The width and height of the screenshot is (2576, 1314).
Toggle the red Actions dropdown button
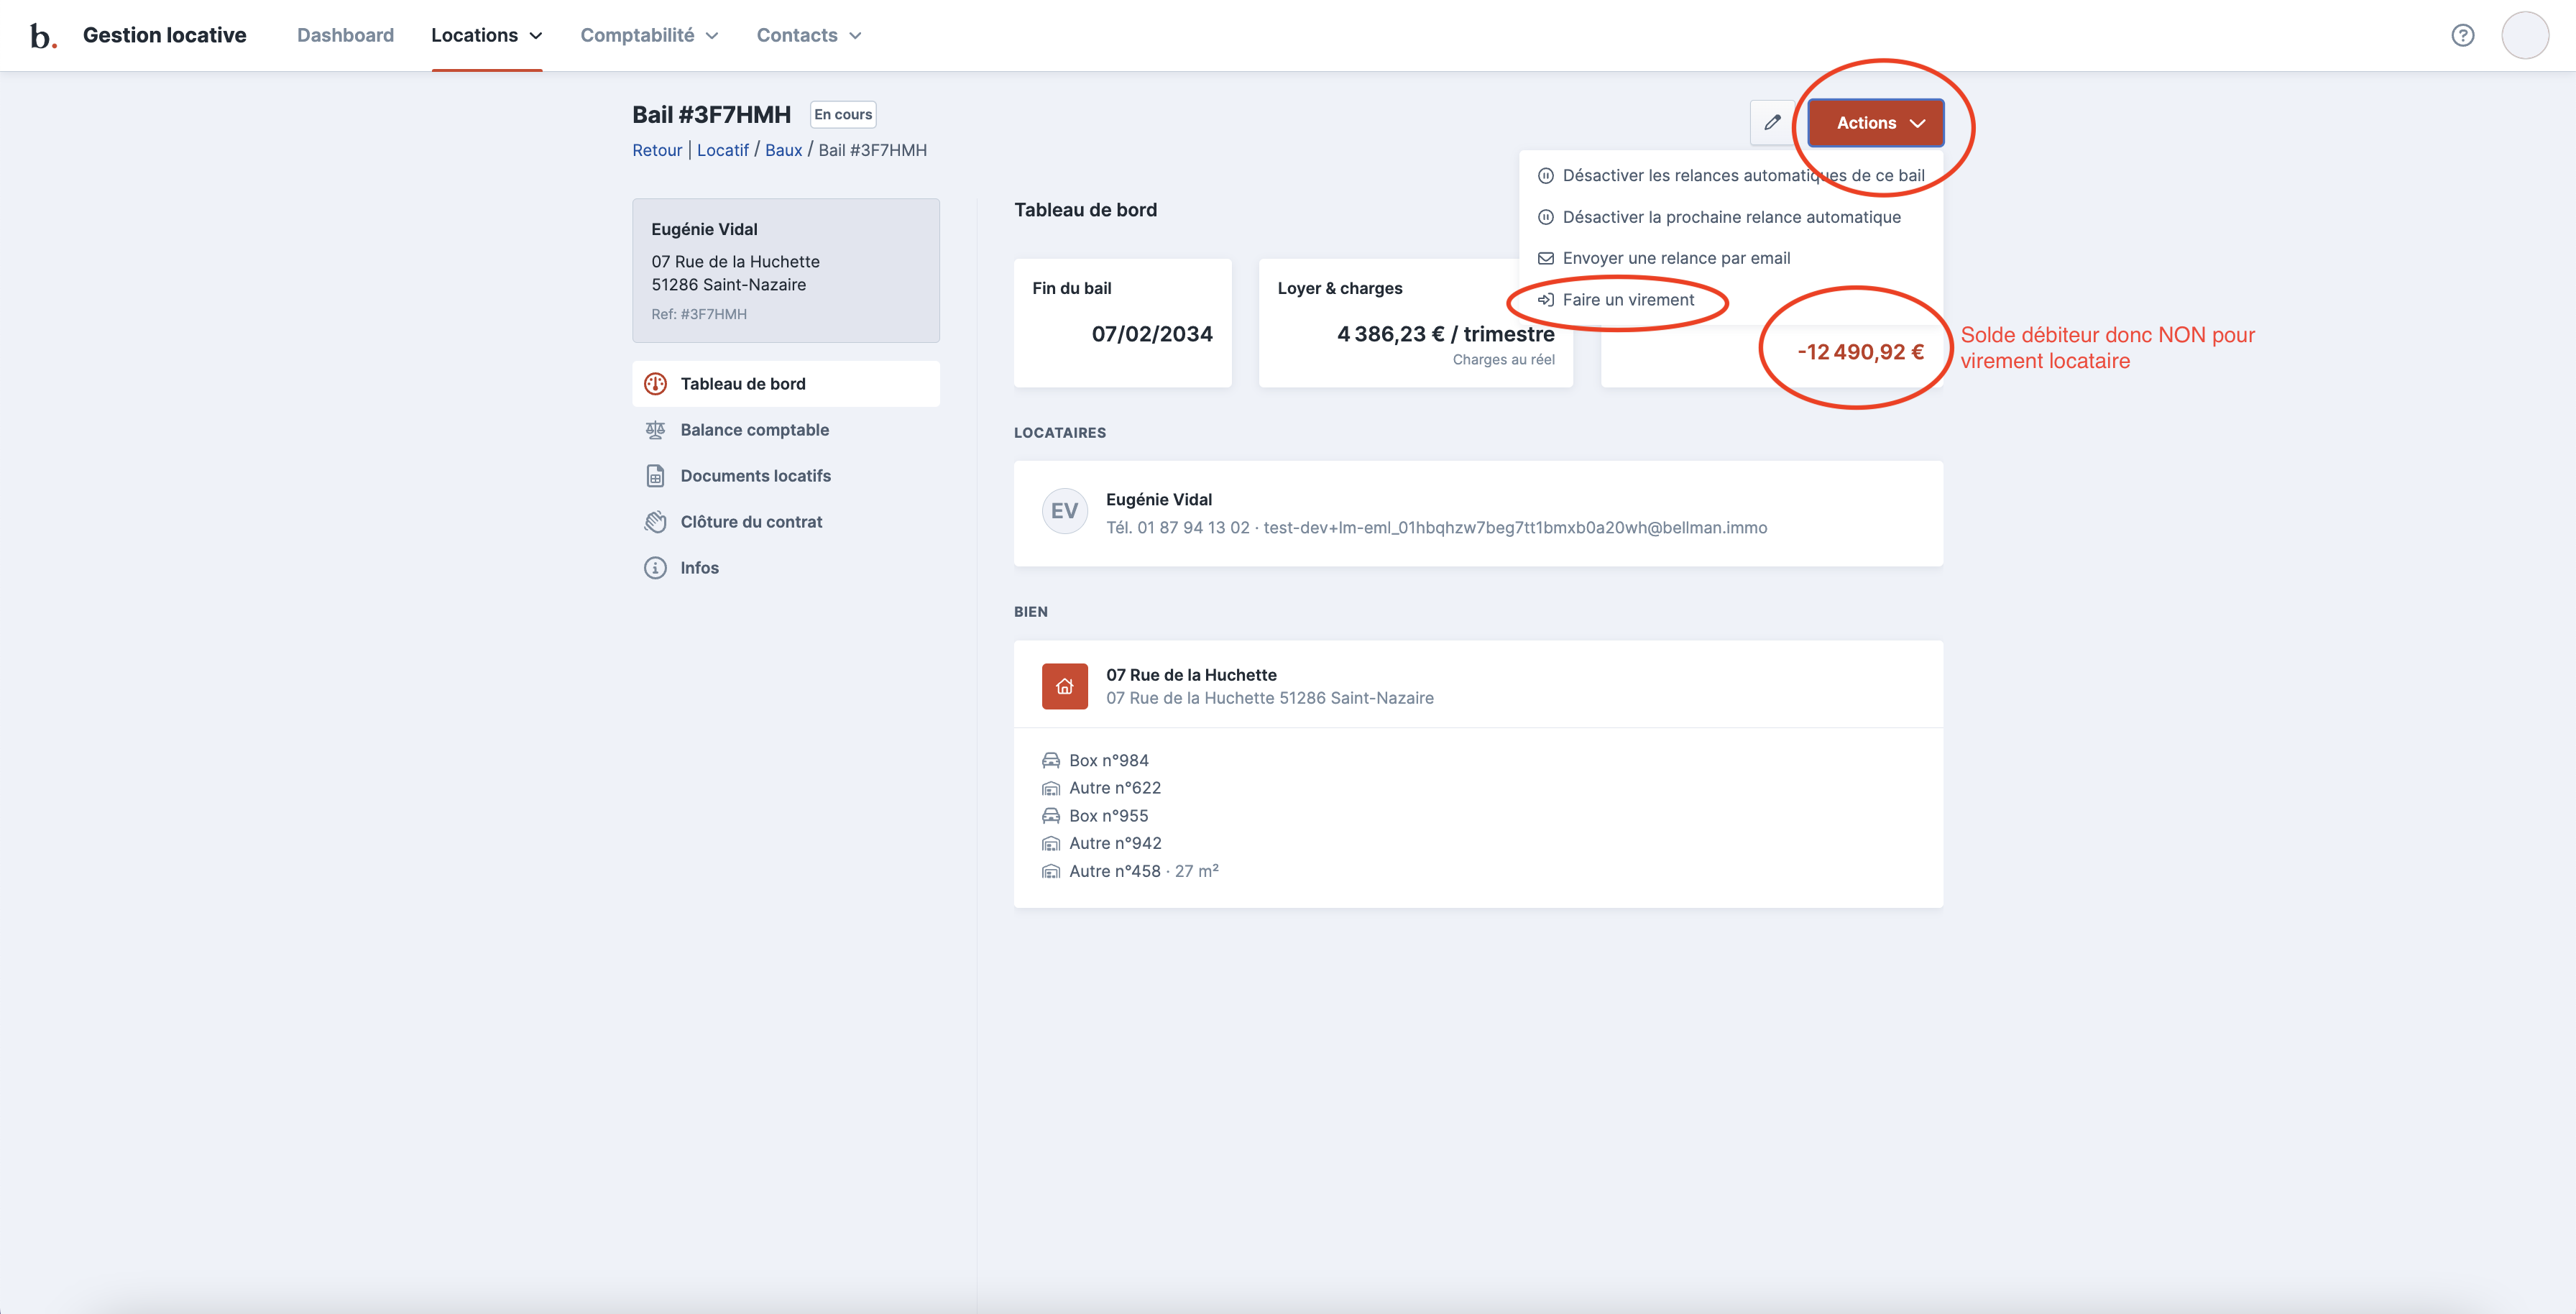(x=1875, y=123)
